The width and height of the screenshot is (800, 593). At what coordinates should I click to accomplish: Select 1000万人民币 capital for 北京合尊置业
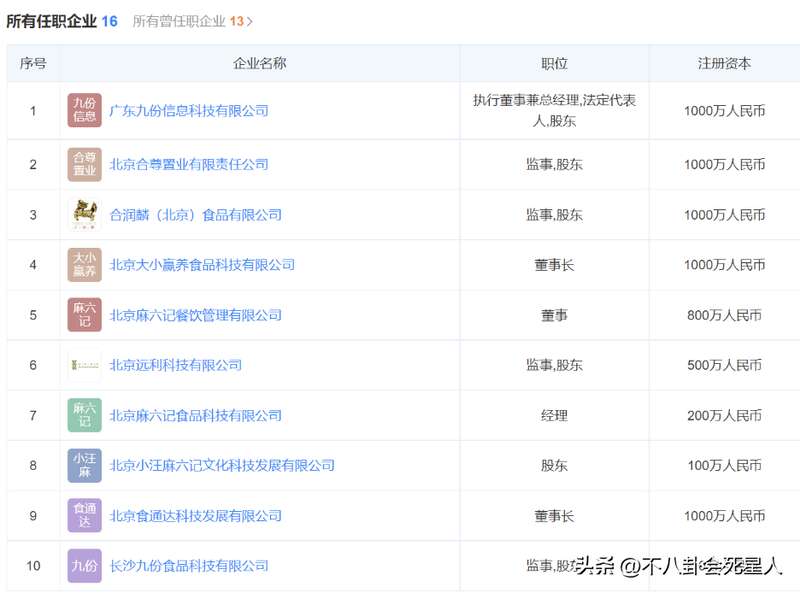(724, 164)
